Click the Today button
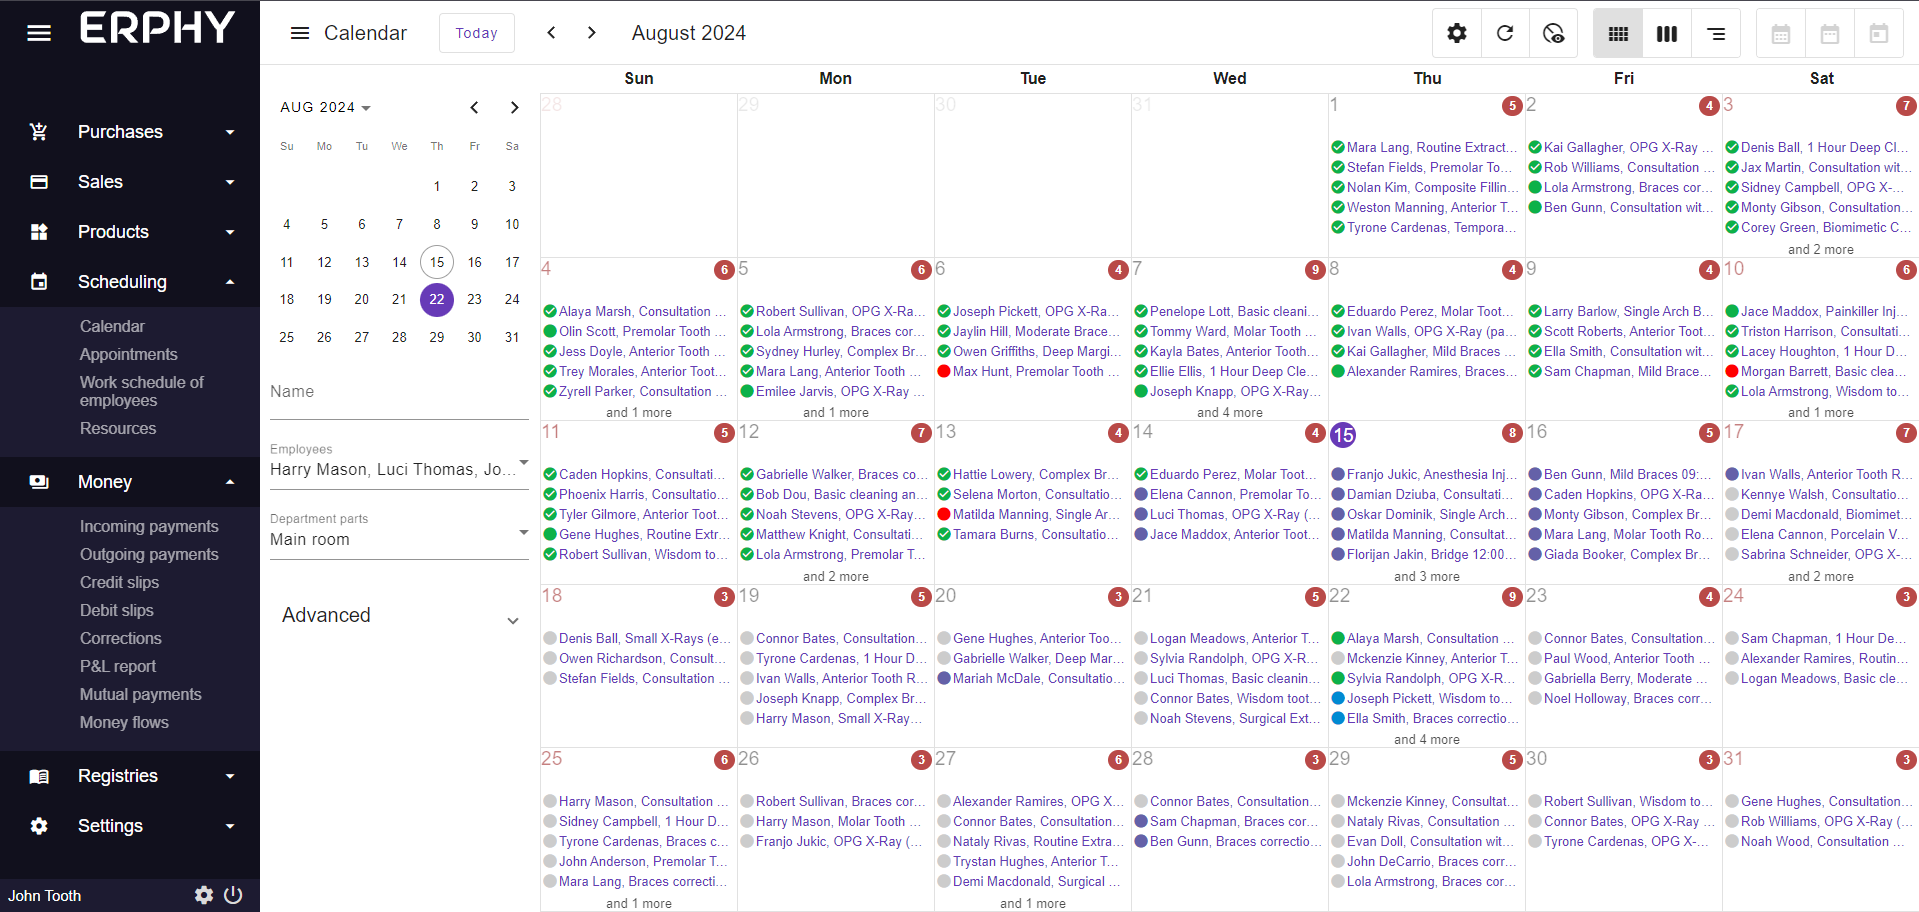1919x912 pixels. click(477, 33)
